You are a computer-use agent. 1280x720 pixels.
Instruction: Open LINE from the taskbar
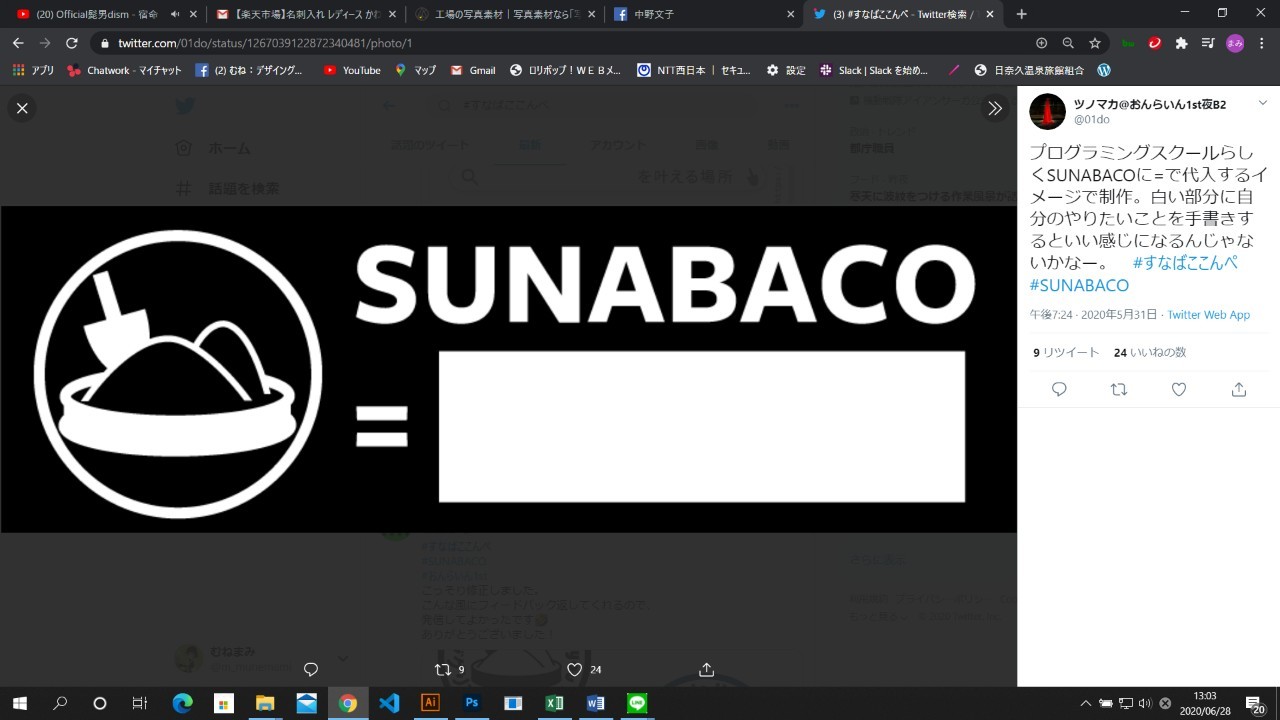coord(637,703)
